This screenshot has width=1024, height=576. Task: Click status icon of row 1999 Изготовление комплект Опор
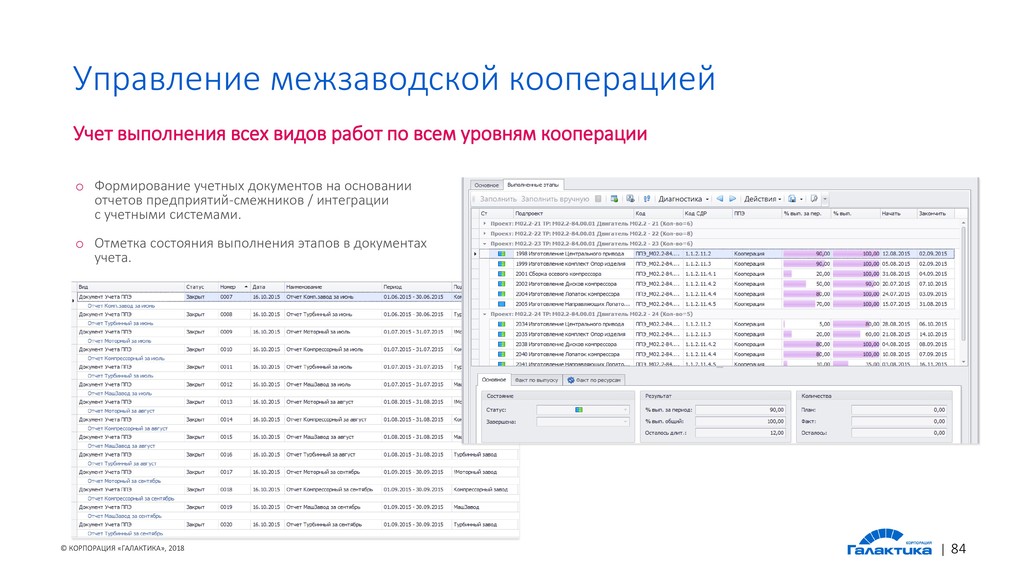[502, 264]
